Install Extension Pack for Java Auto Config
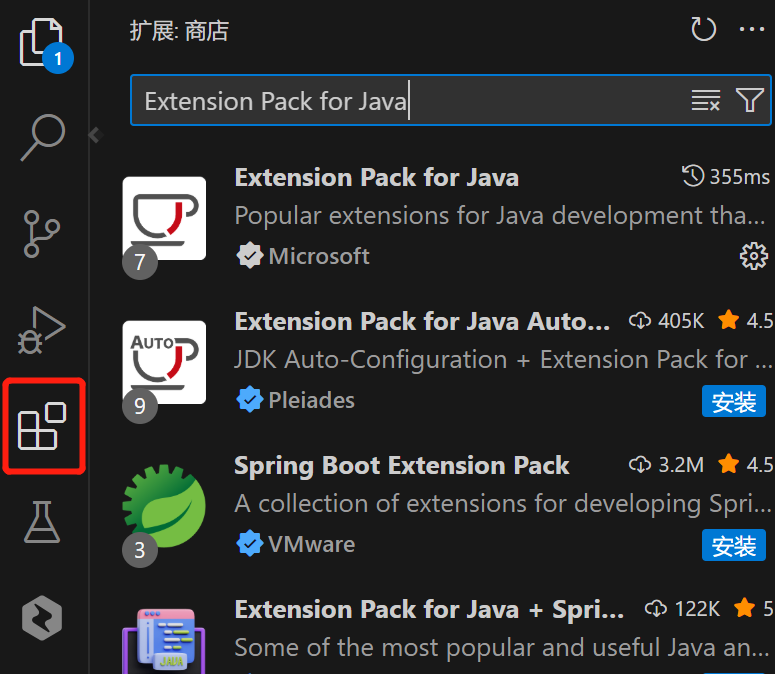775x674 pixels. tap(734, 402)
